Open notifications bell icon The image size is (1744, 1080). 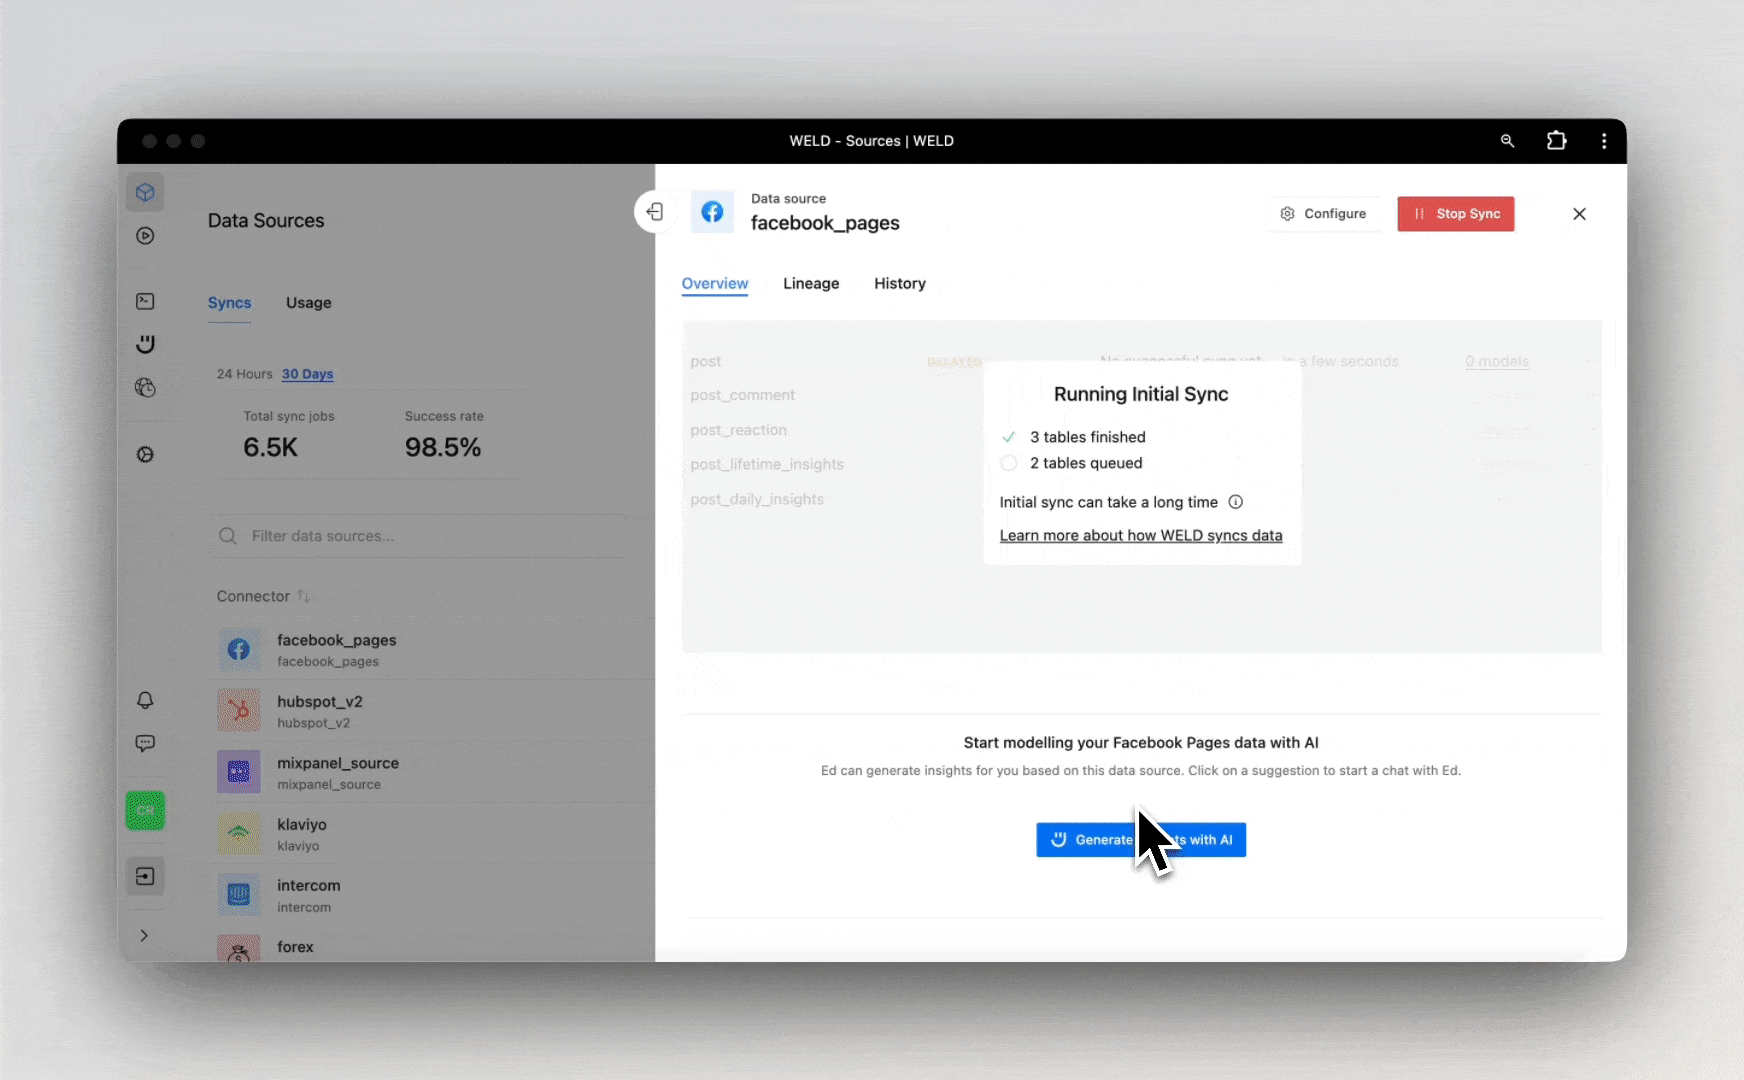click(145, 700)
